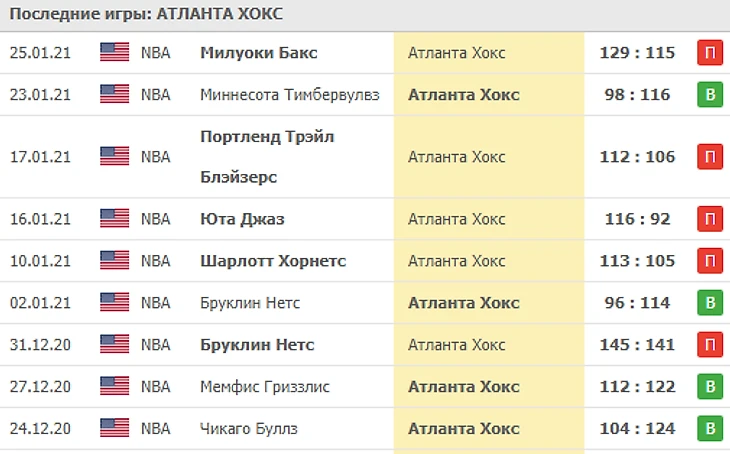This screenshot has height=454, width=730.
Task: Open the Милуоки Бакс team link
Action: coord(259,53)
